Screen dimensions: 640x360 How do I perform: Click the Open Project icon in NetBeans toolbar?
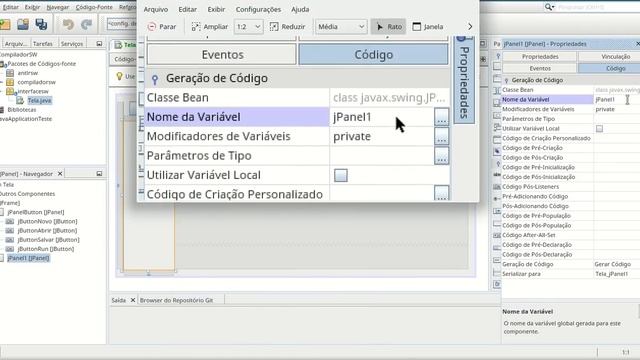[23, 24]
